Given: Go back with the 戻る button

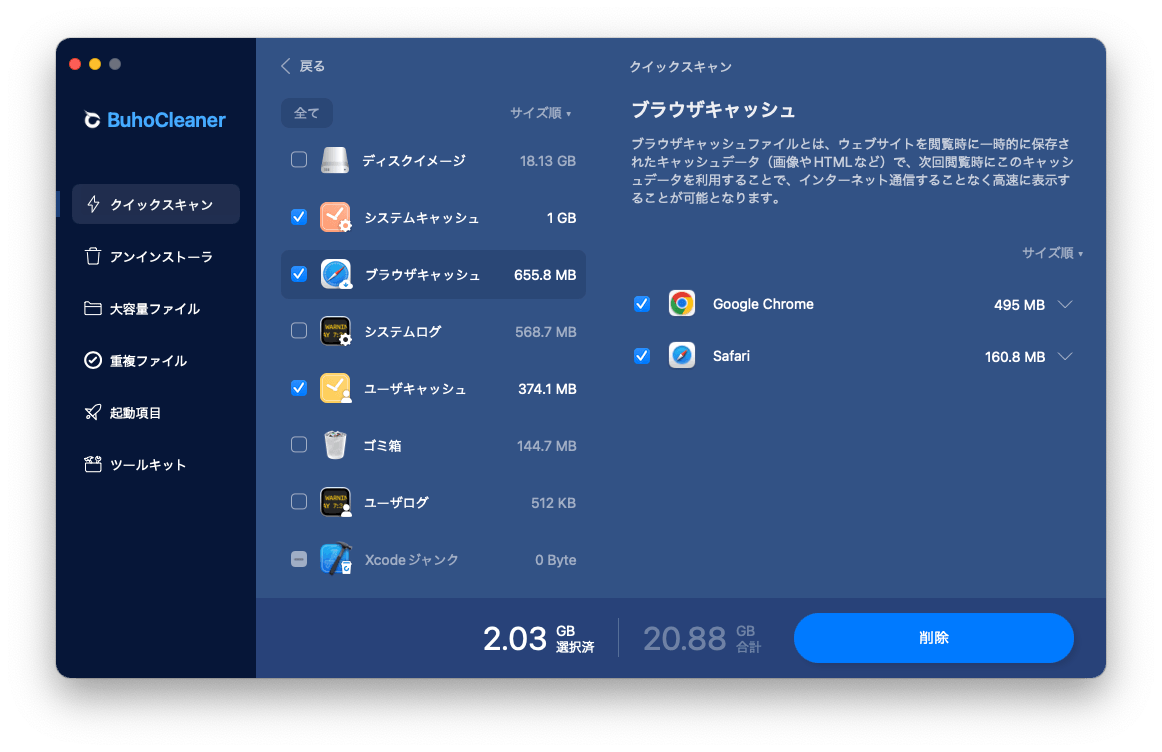Looking at the screenshot, I should click(x=303, y=66).
